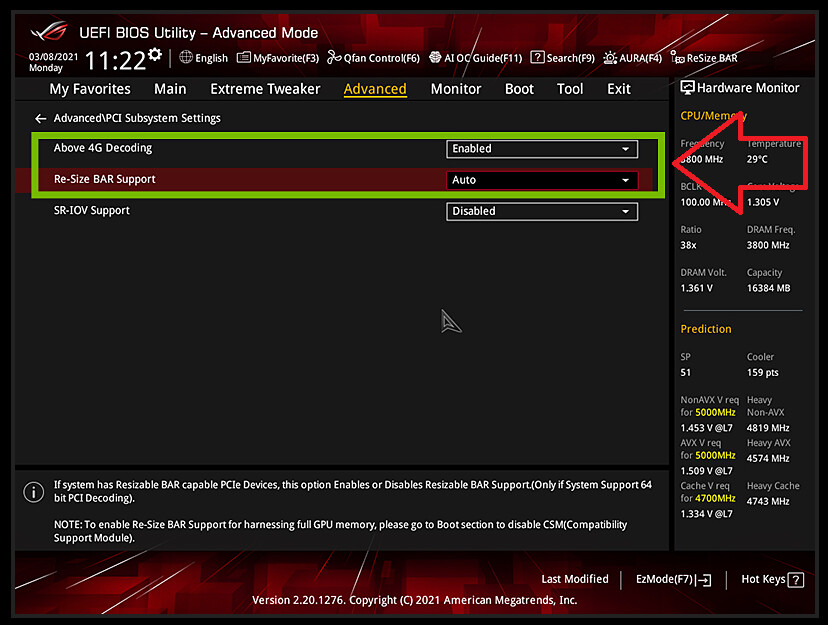This screenshot has height=625, width=828.
Task: Click the Last Modified button
Action: click(574, 579)
